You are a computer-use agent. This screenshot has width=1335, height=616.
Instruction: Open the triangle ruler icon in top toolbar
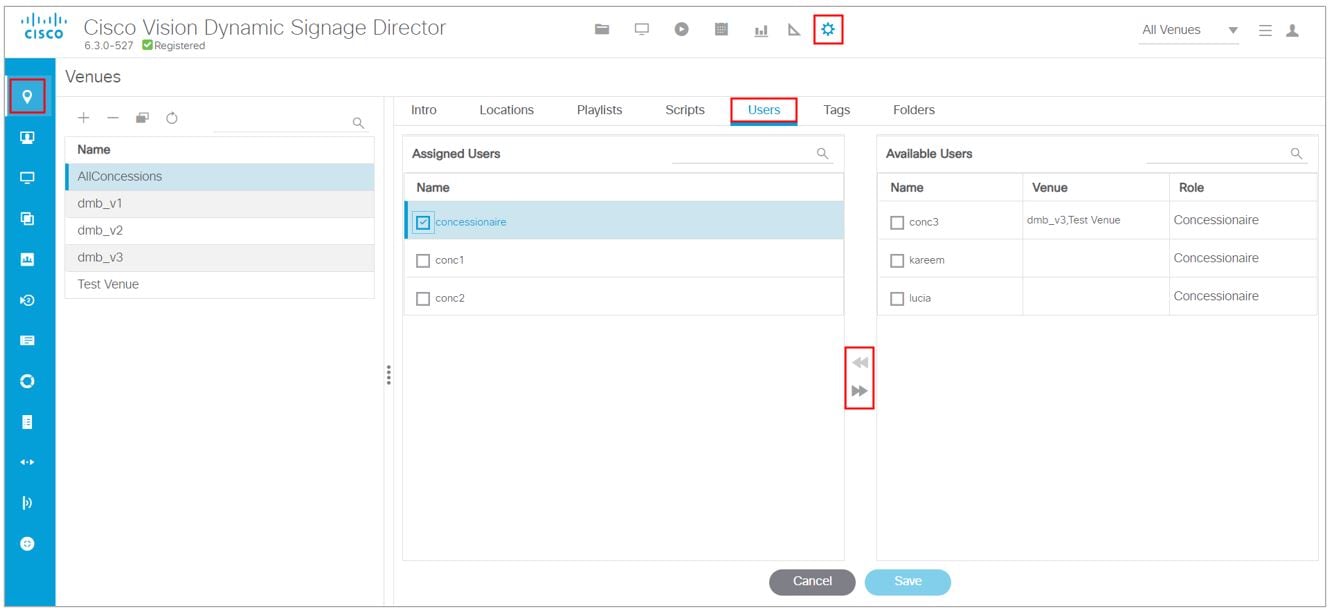click(794, 30)
